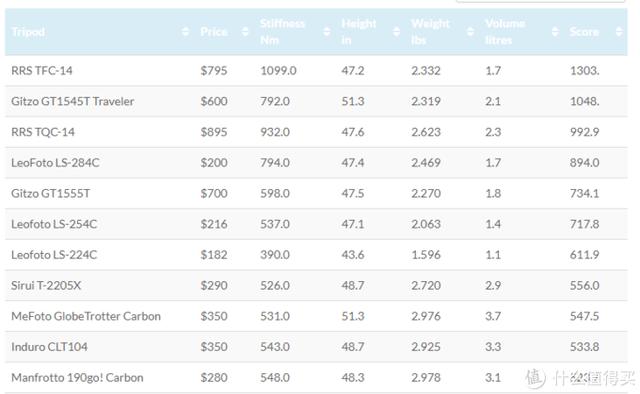This screenshot has width=640, height=394.
Task: Click the 717.8 score value
Action: pos(584,224)
